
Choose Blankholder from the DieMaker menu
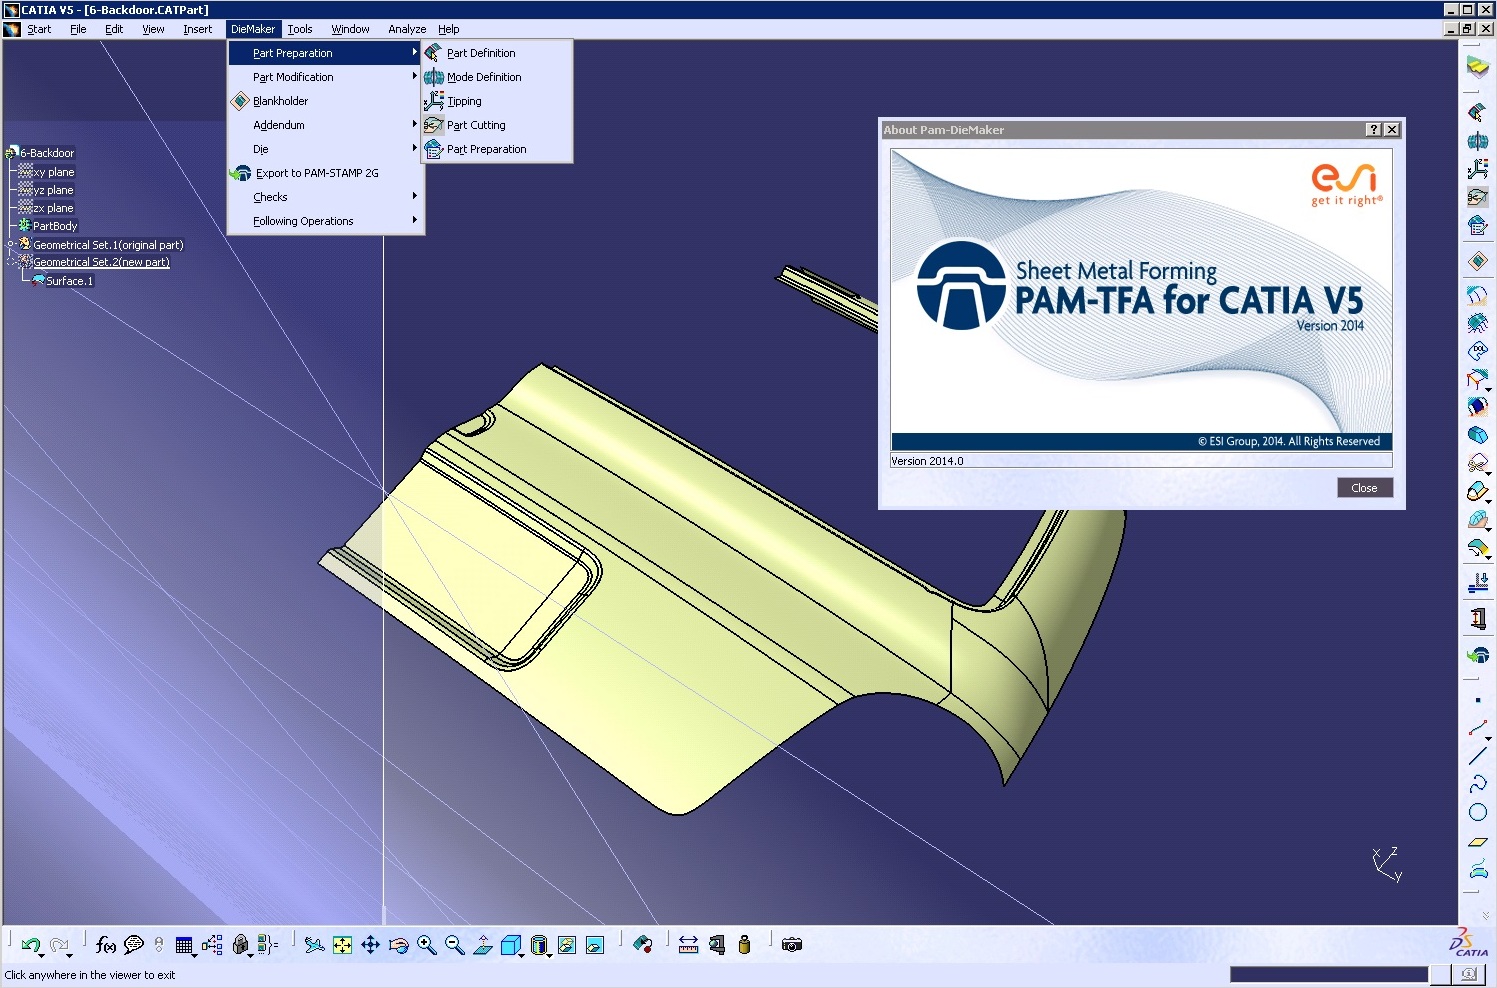click(x=325, y=101)
